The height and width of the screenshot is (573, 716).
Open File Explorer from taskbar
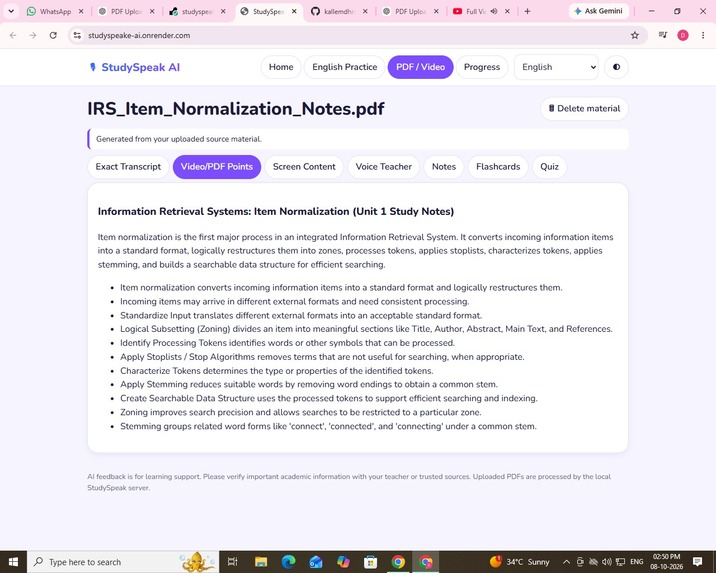[x=261, y=562]
